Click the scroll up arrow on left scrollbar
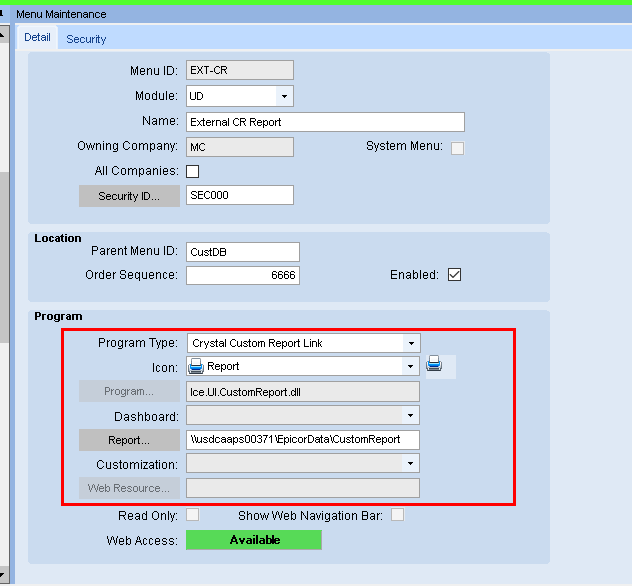632x586 pixels. pos(3,35)
